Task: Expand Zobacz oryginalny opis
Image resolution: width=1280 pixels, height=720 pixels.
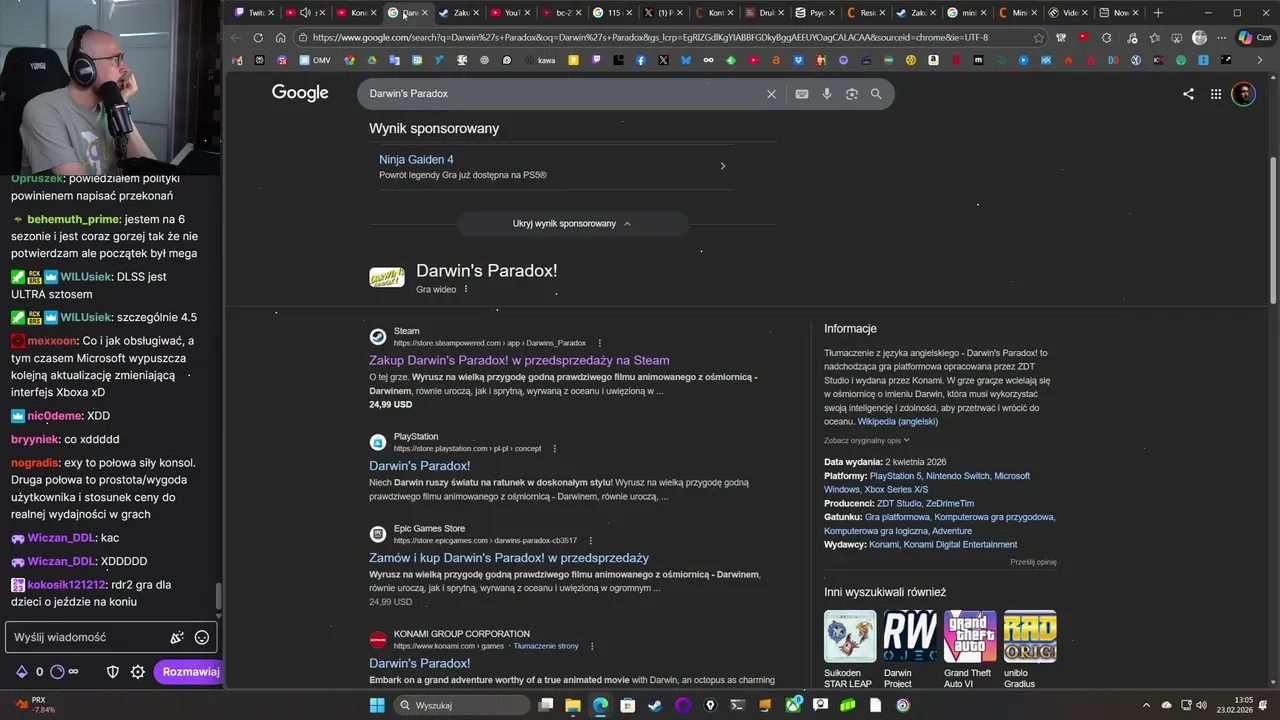Action: [x=866, y=440]
